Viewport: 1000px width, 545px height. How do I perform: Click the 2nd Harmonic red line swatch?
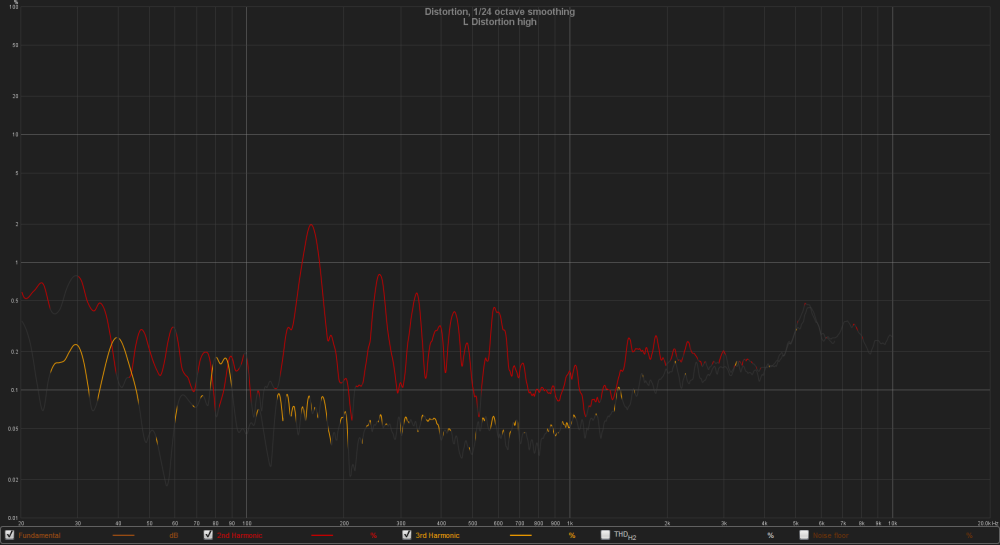[x=322, y=535]
